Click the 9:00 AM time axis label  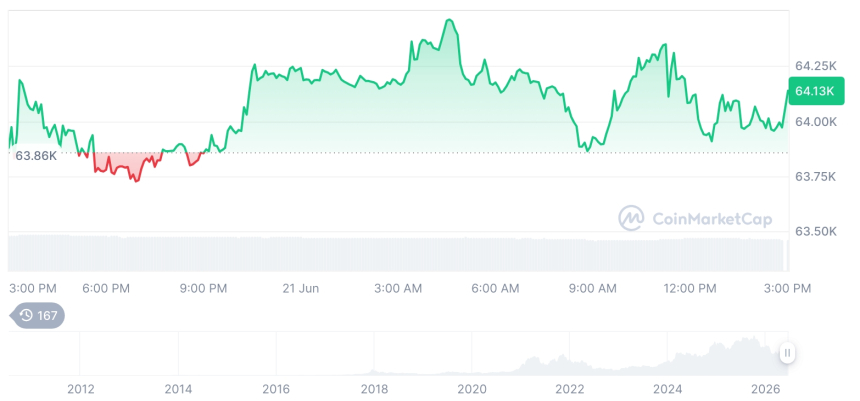[x=593, y=288]
